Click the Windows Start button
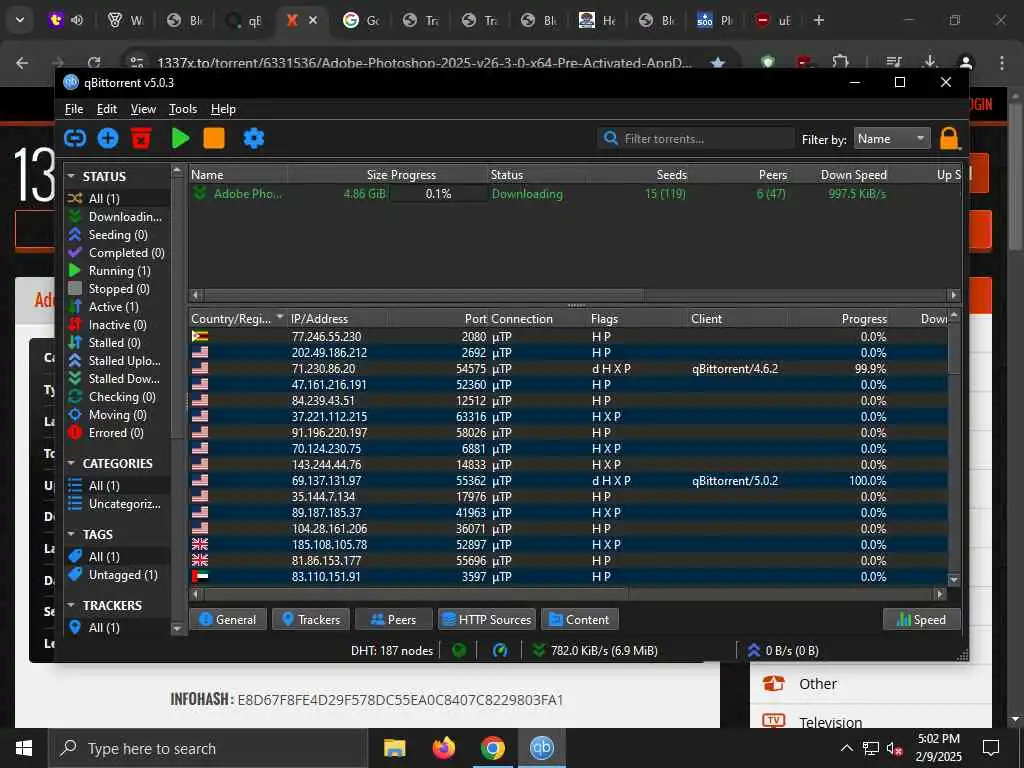 (24, 748)
